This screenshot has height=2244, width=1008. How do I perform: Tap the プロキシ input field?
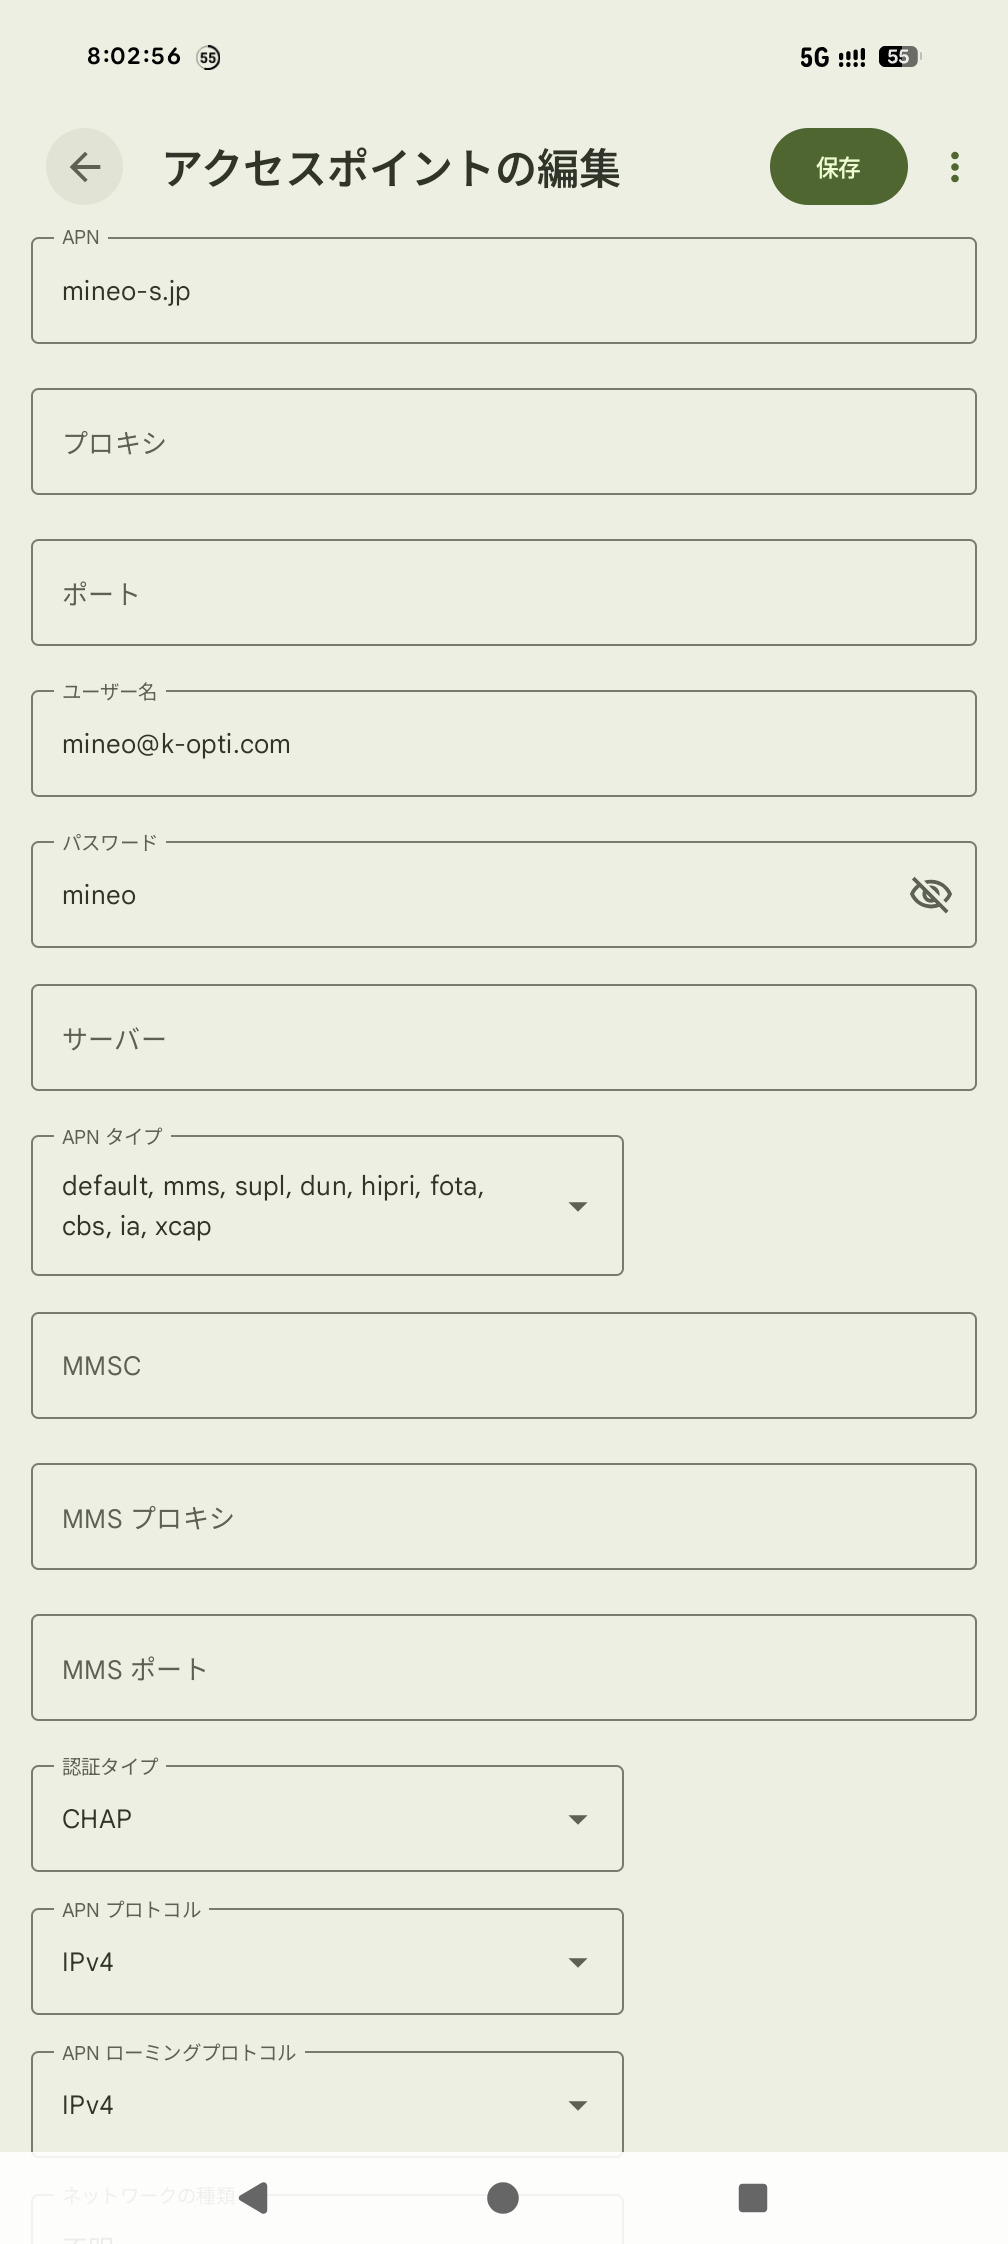click(x=503, y=442)
